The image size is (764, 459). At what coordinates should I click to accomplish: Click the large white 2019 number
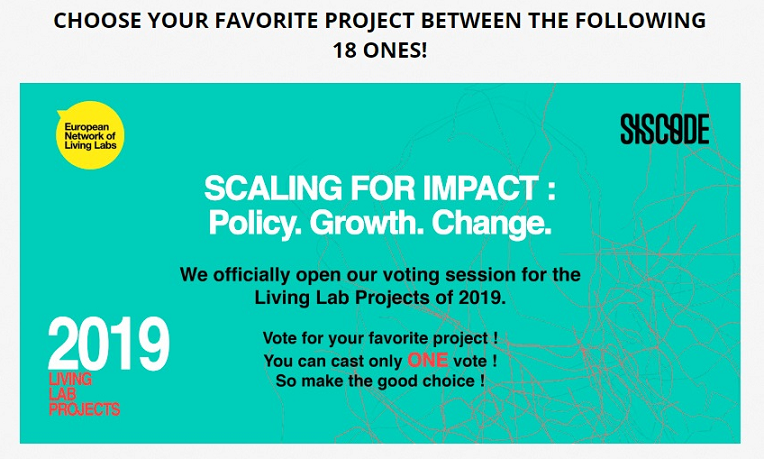109,343
